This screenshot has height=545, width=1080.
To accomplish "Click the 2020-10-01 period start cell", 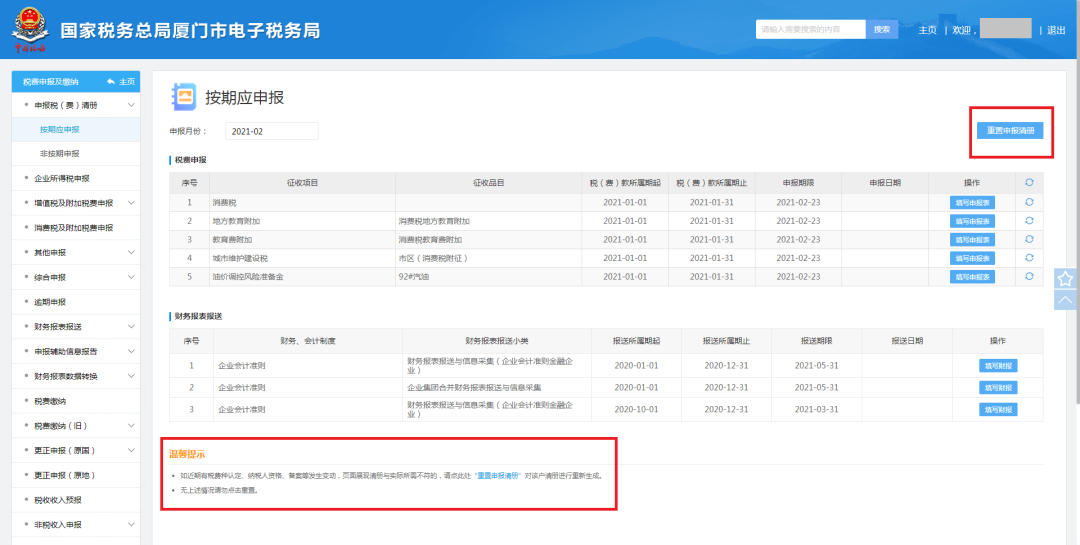I will pos(636,409).
